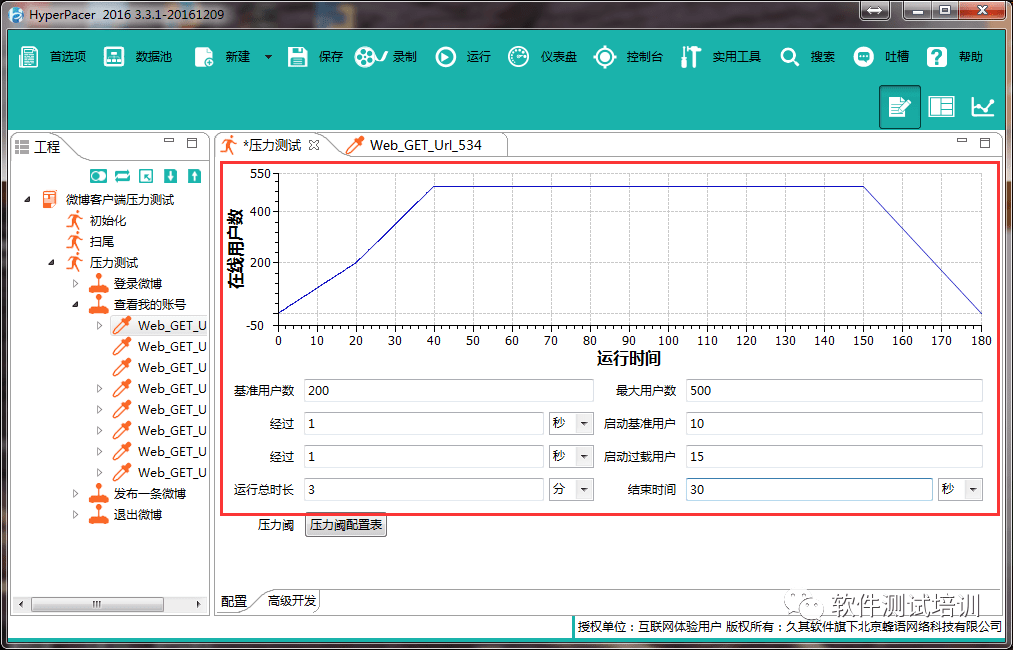Select the 配置 bottom tab
This screenshot has height=650, width=1013.
click(234, 602)
